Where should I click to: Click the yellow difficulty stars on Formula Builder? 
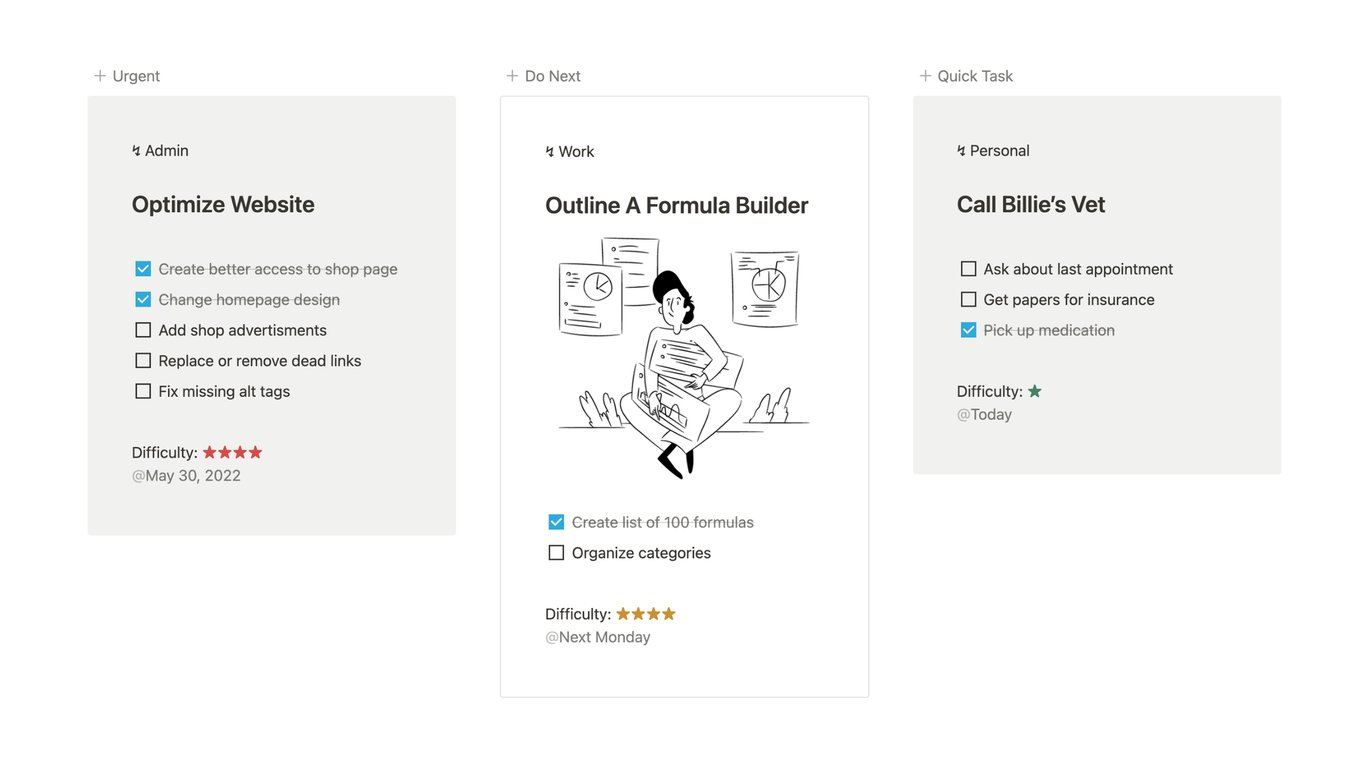(x=646, y=614)
